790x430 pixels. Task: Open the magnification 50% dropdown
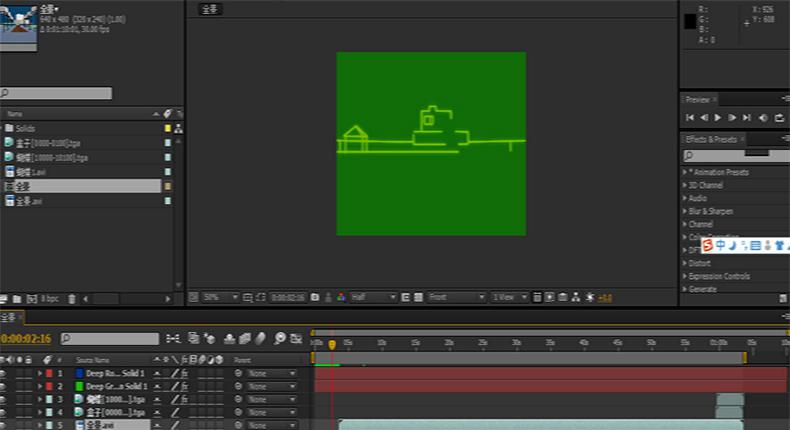pos(221,297)
